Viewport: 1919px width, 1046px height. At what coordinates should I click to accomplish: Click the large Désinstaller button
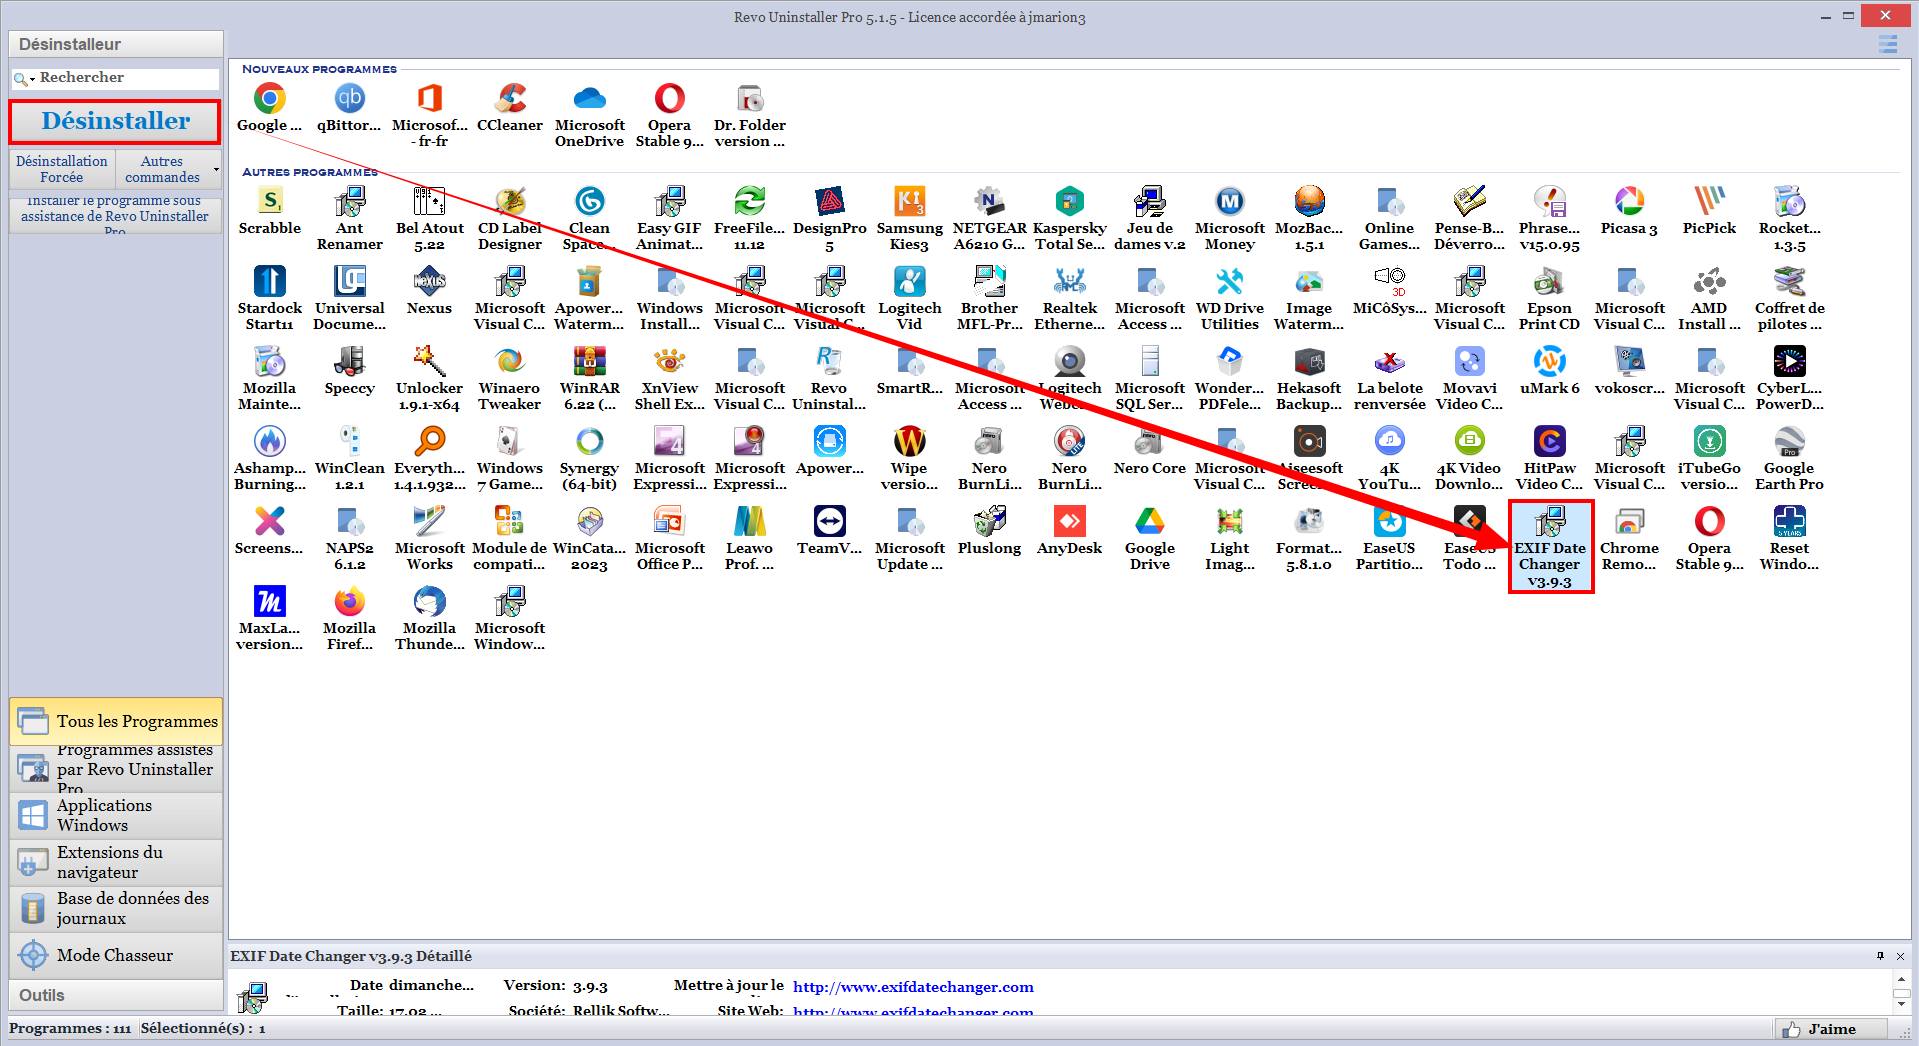coord(115,121)
